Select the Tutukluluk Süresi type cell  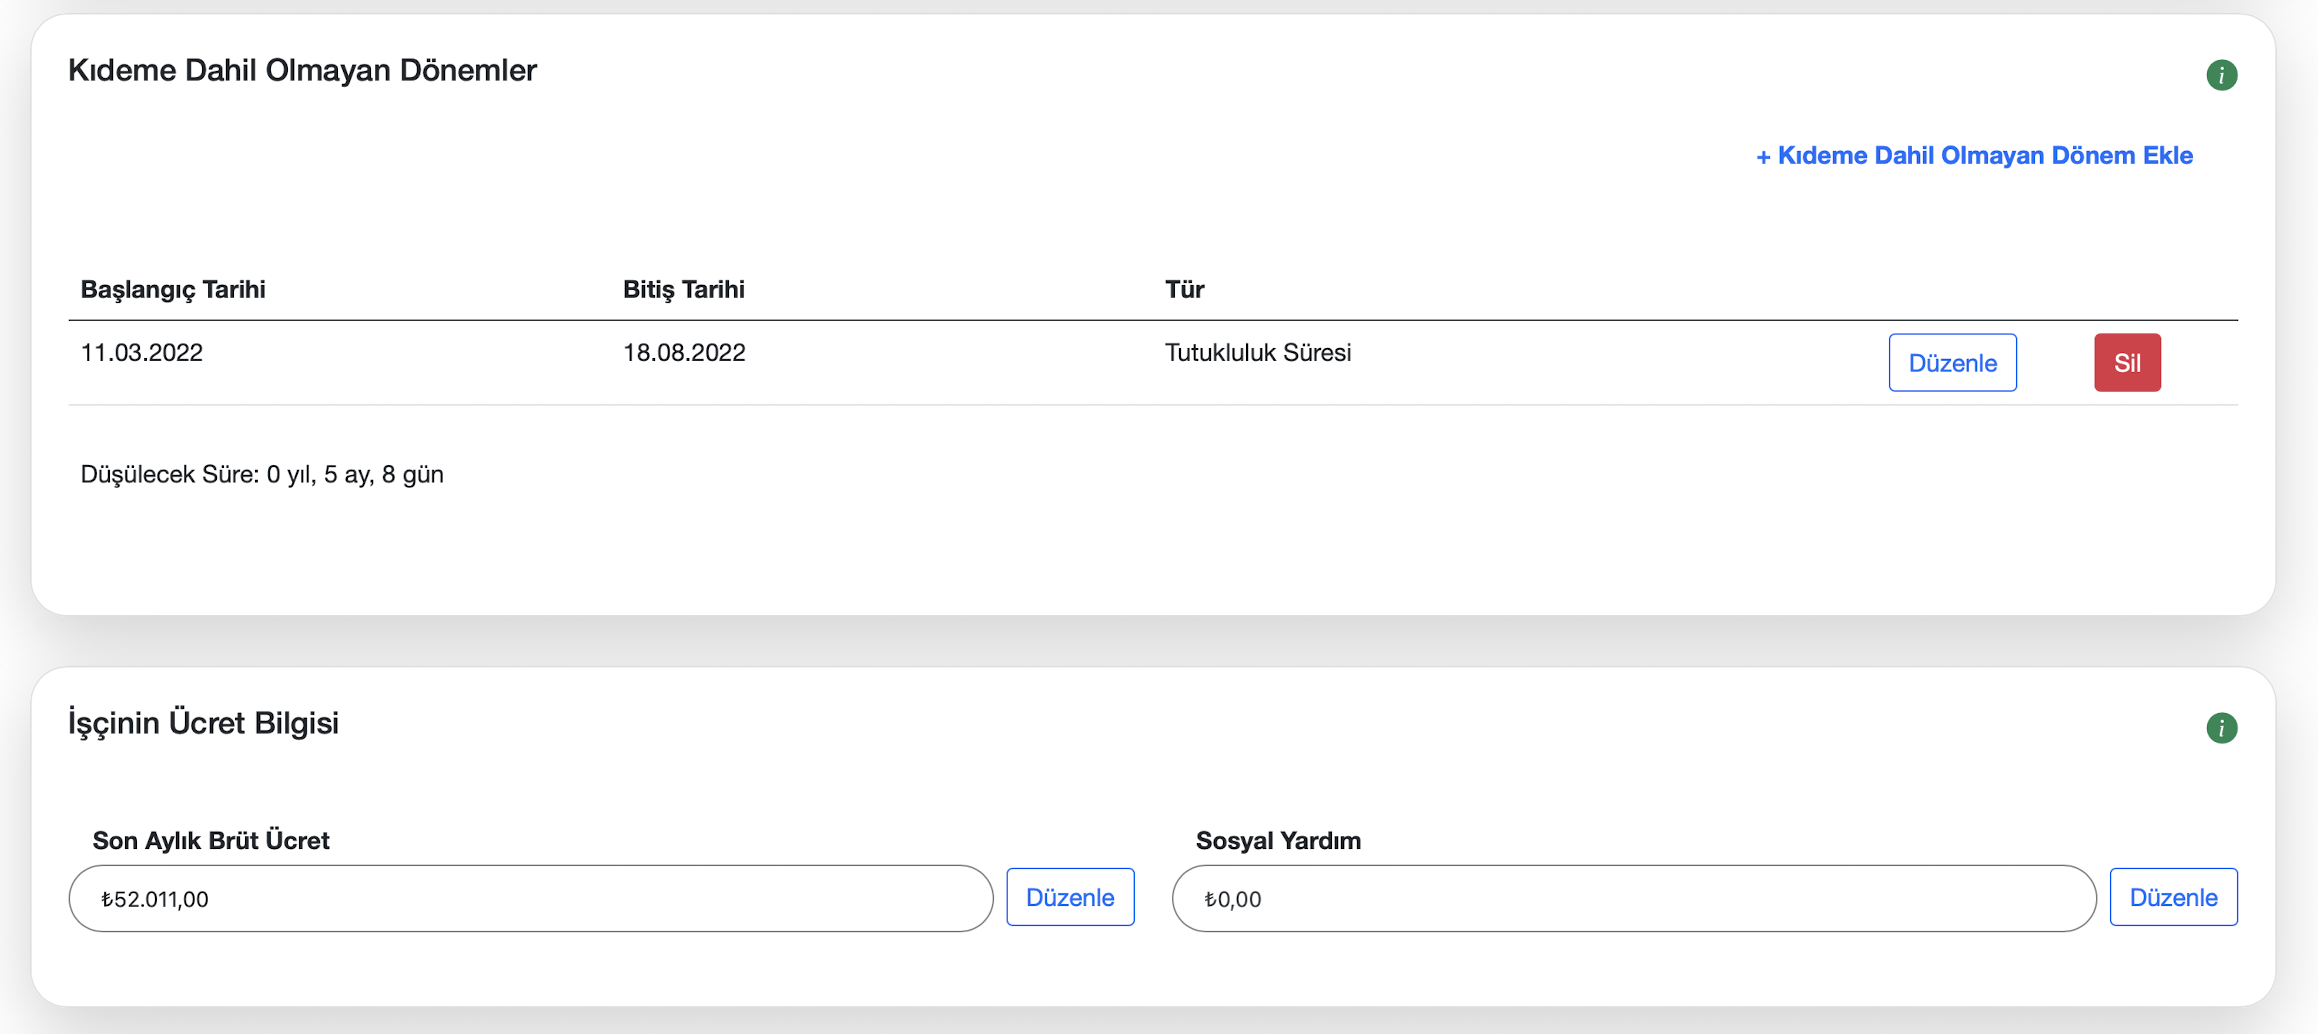tap(1257, 353)
